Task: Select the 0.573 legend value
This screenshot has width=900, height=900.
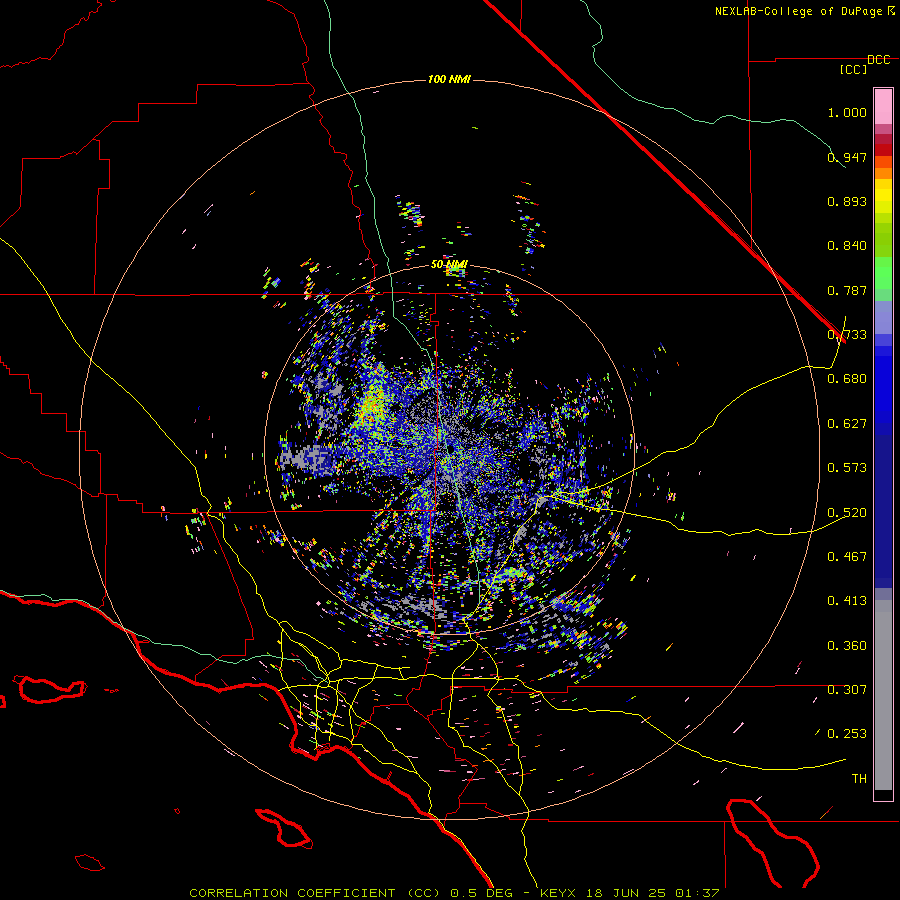Action: (x=847, y=468)
